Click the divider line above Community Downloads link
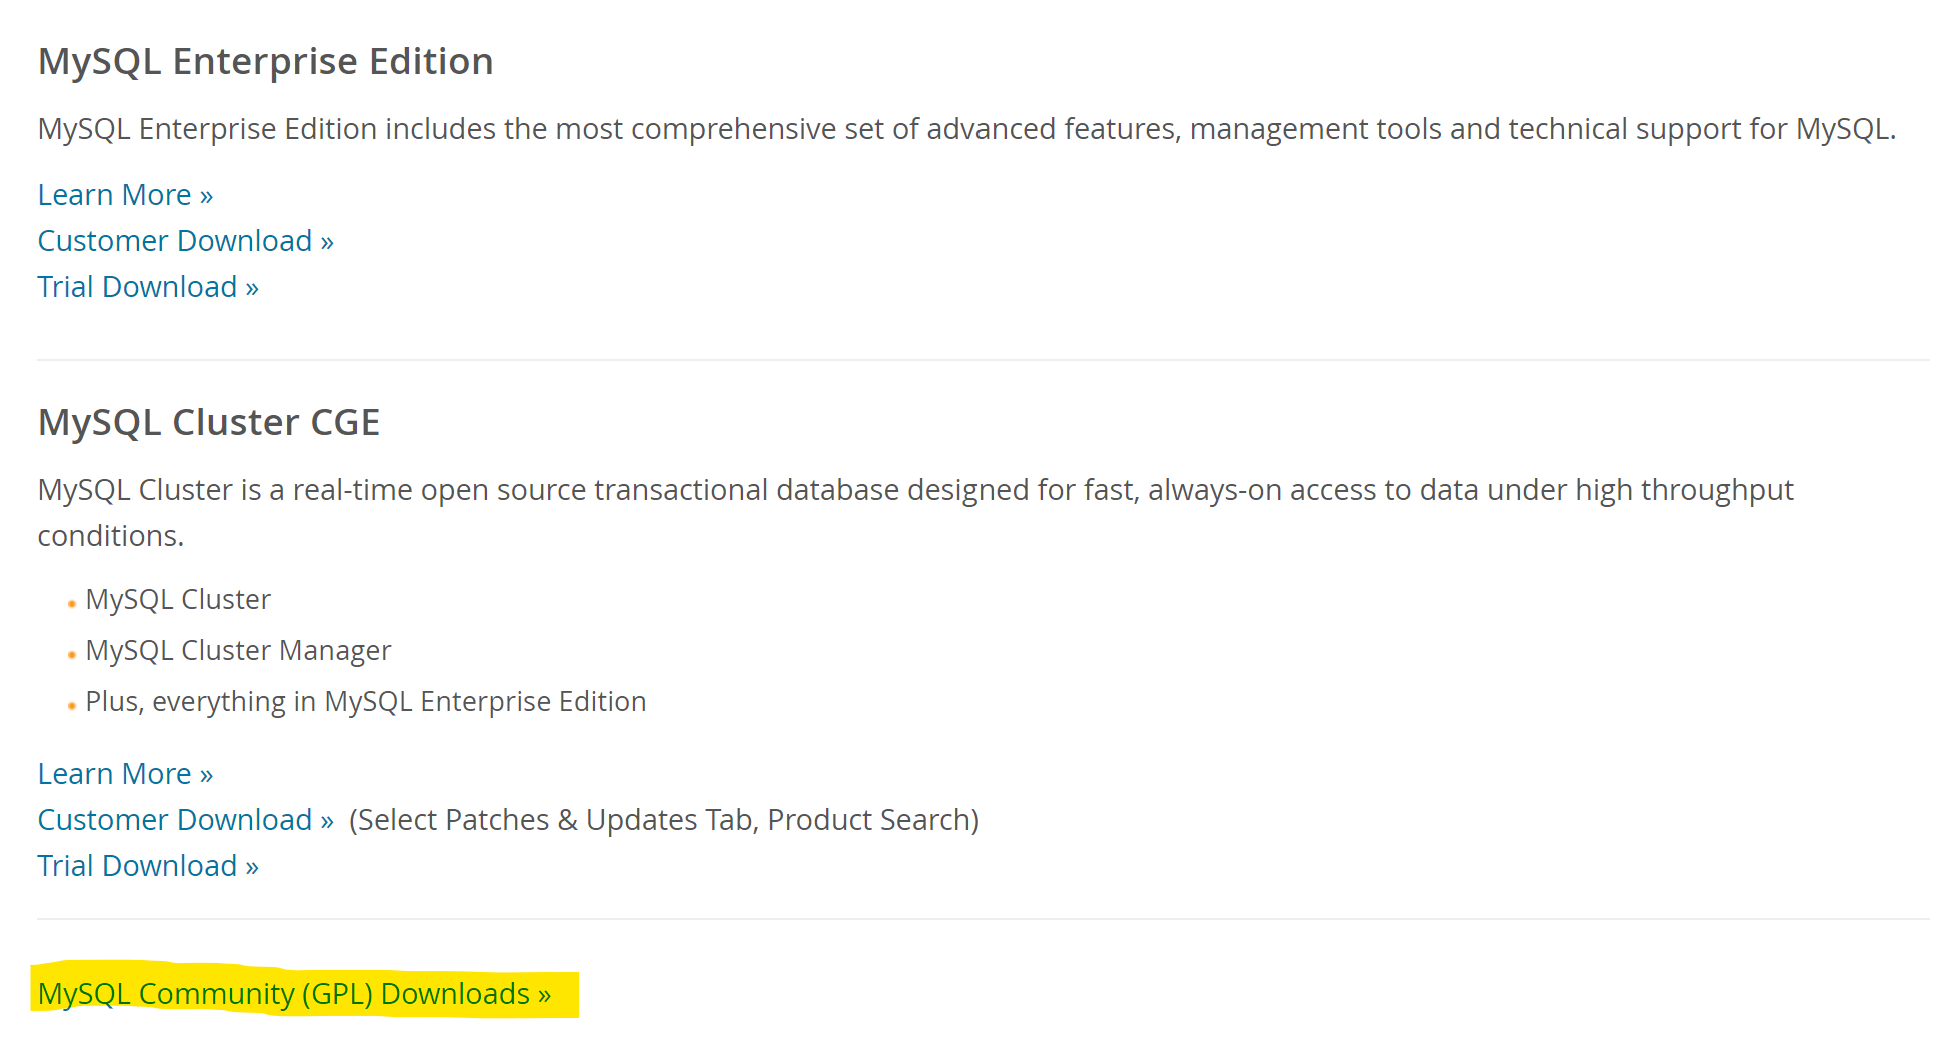This screenshot has width=1952, height=1056. 983,919
